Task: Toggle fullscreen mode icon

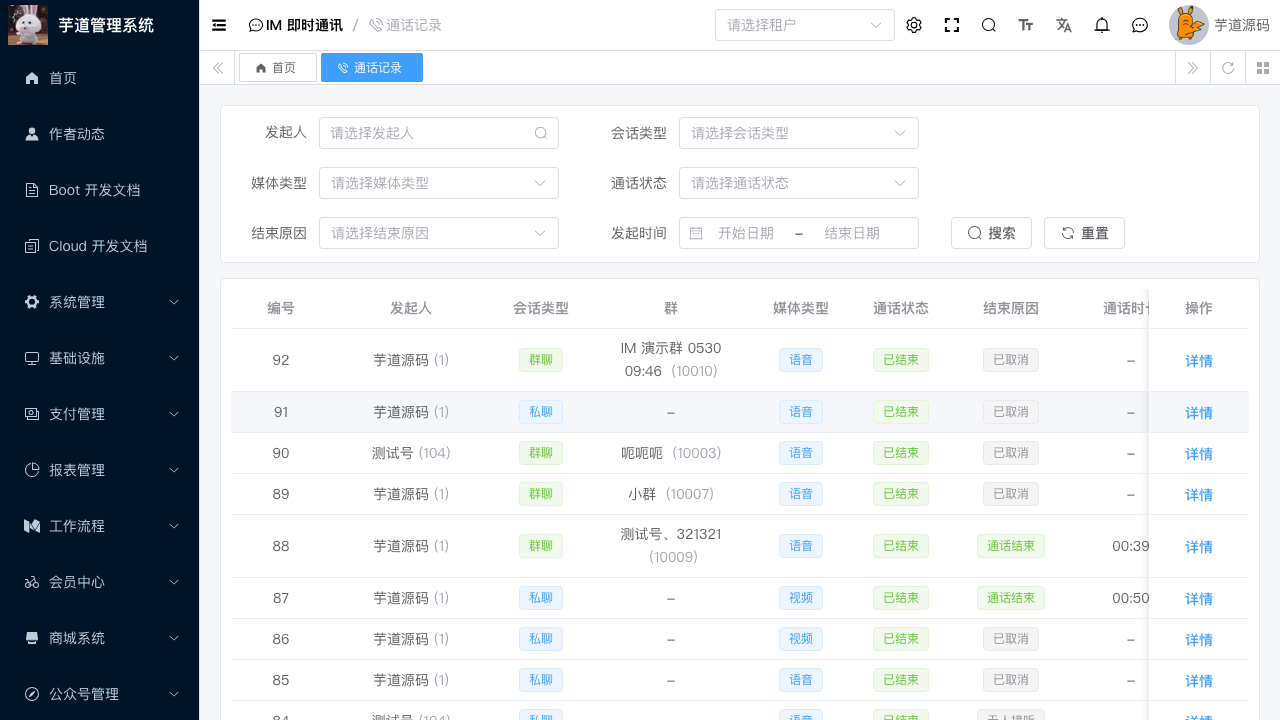Action: [x=952, y=25]
